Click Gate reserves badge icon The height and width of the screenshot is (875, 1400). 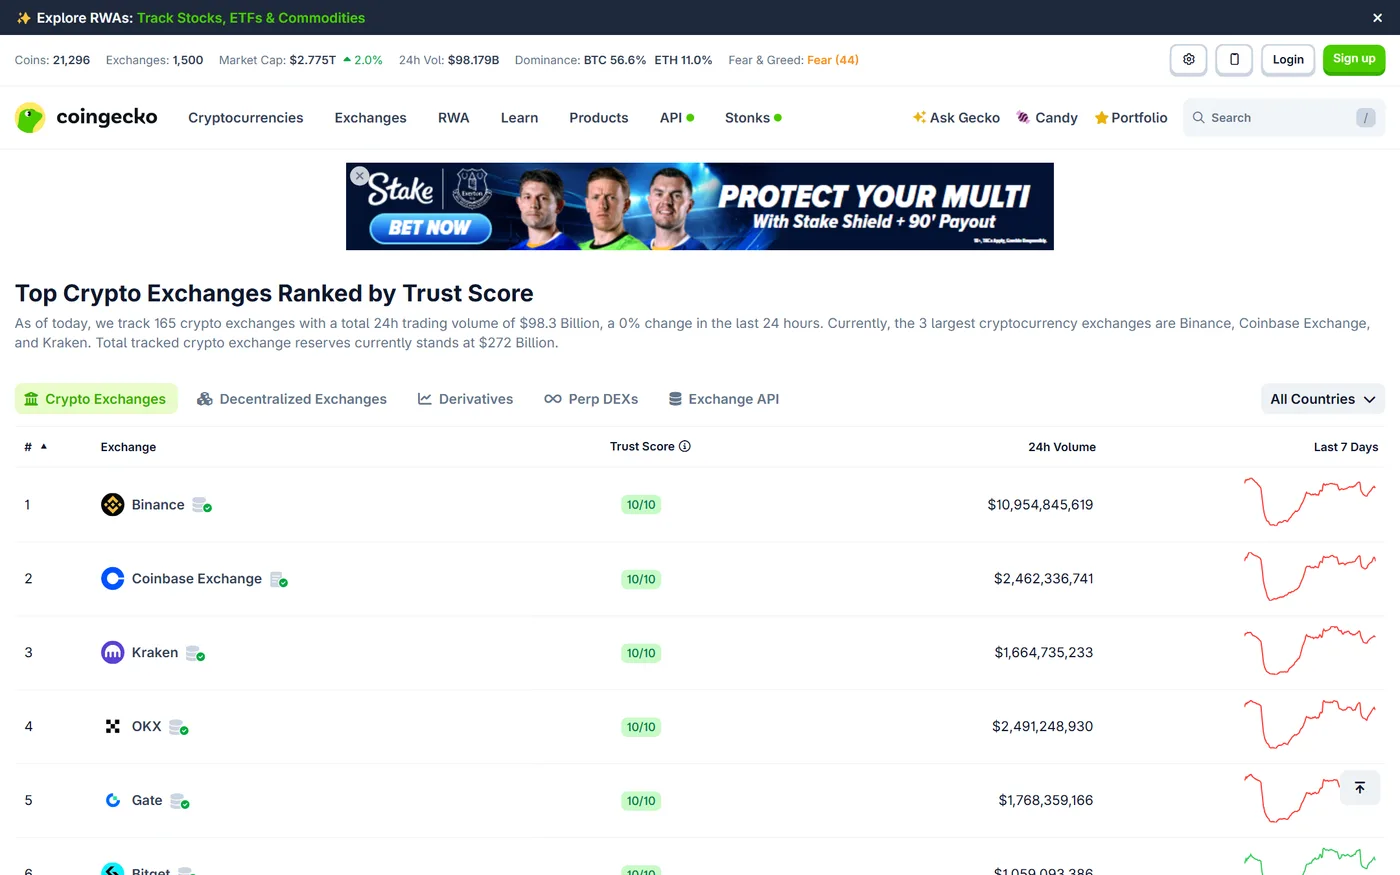[x=180, y=801]
